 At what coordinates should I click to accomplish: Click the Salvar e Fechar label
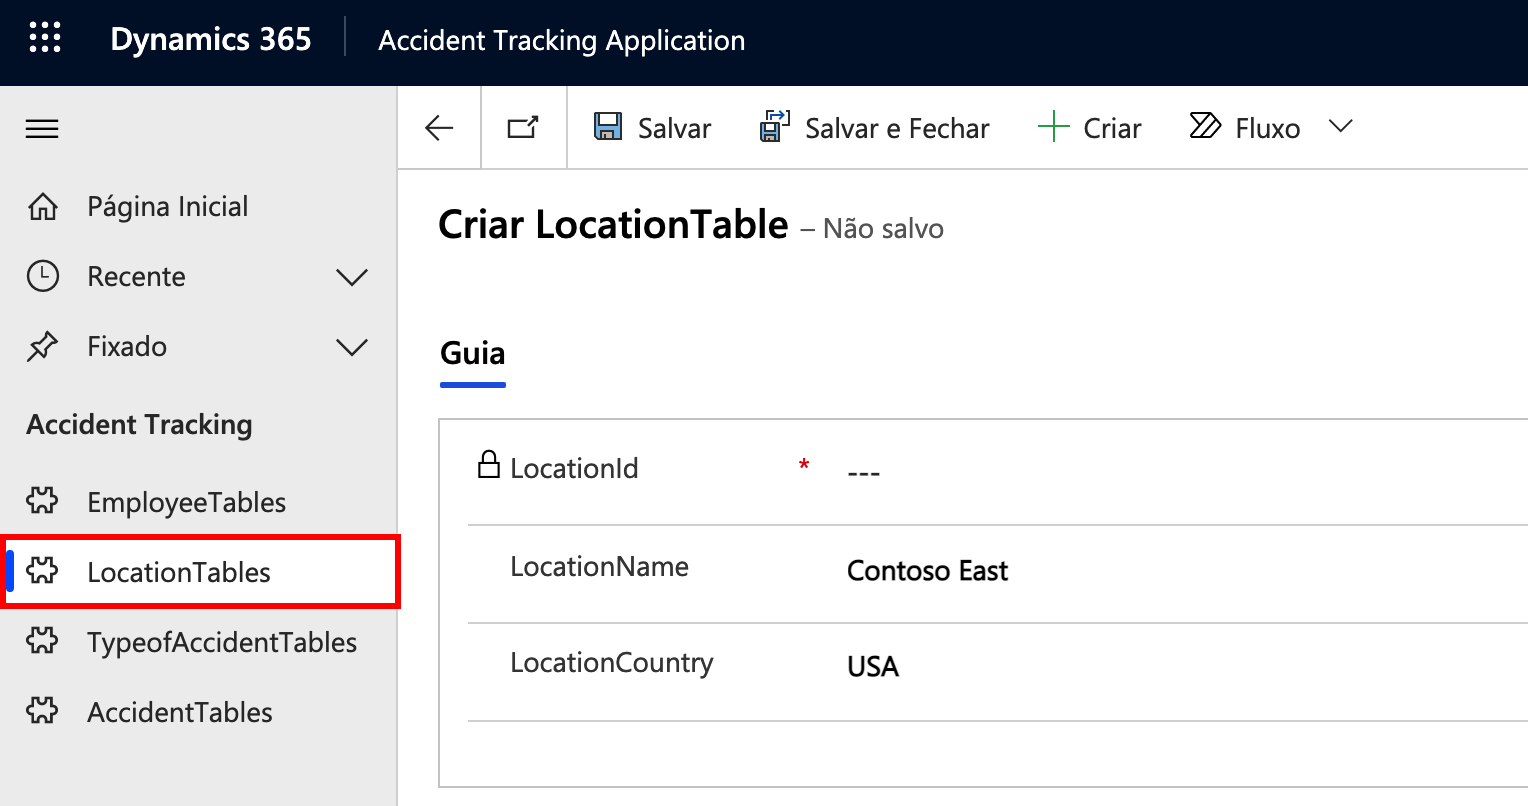click(897, 129)
